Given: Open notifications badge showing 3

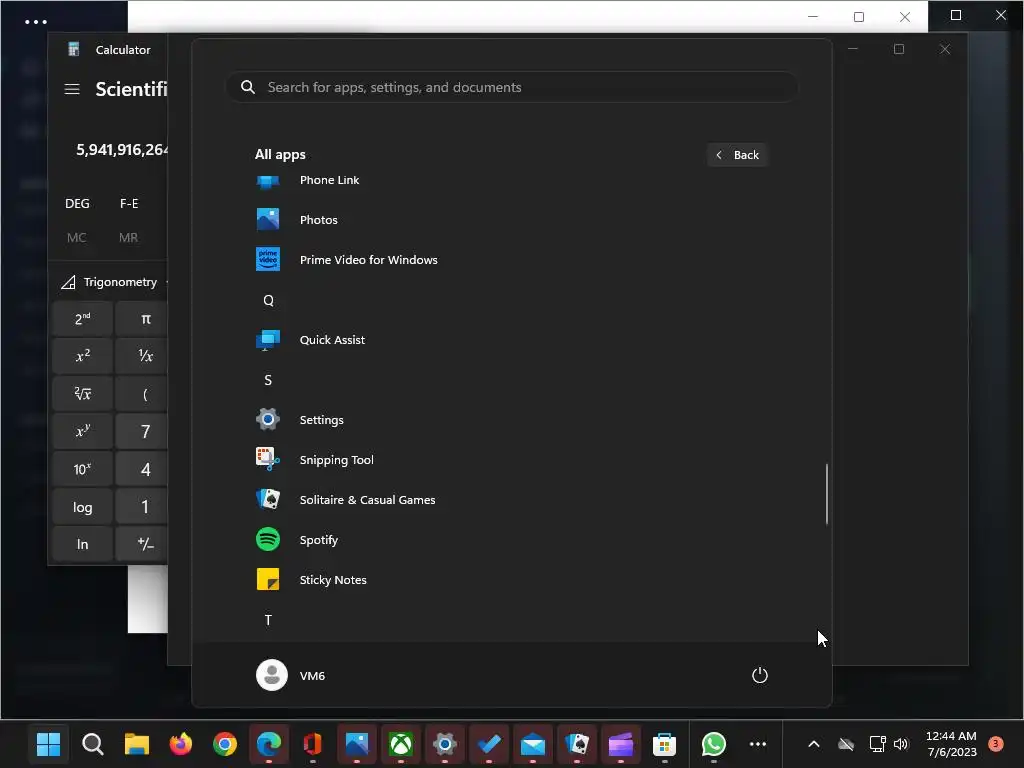Looking at the screenshot, I should click(996, 744).
